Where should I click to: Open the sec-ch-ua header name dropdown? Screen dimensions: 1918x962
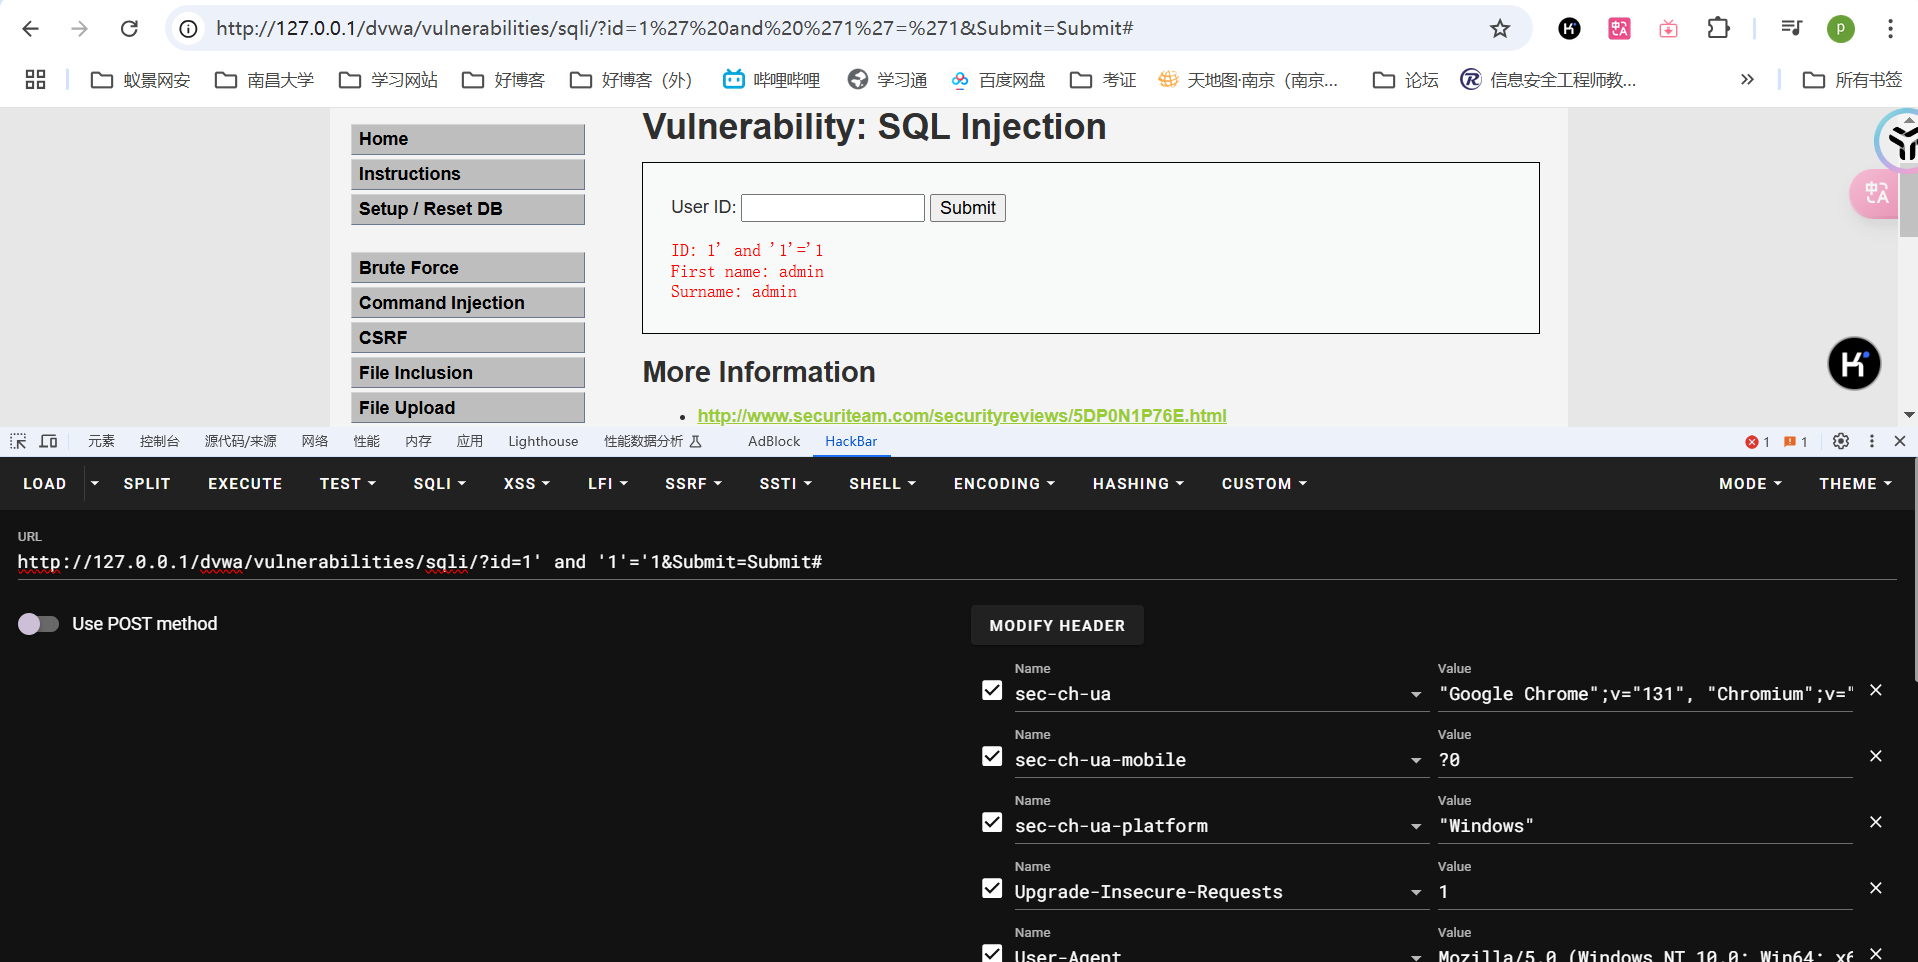tap(1416, 694)
